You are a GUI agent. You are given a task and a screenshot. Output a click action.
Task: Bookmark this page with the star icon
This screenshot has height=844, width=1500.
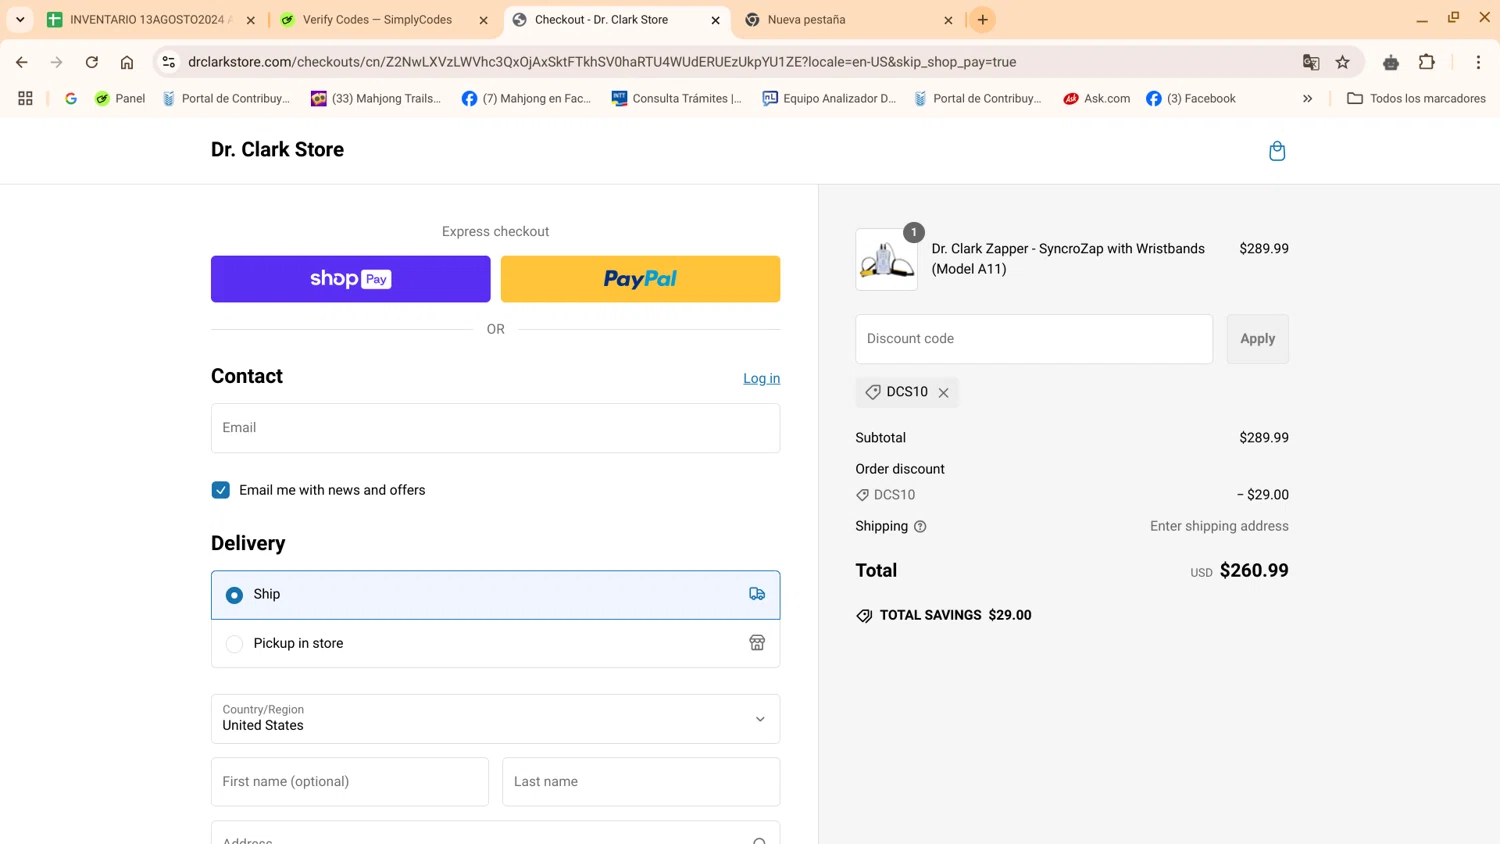(1343, 62)
